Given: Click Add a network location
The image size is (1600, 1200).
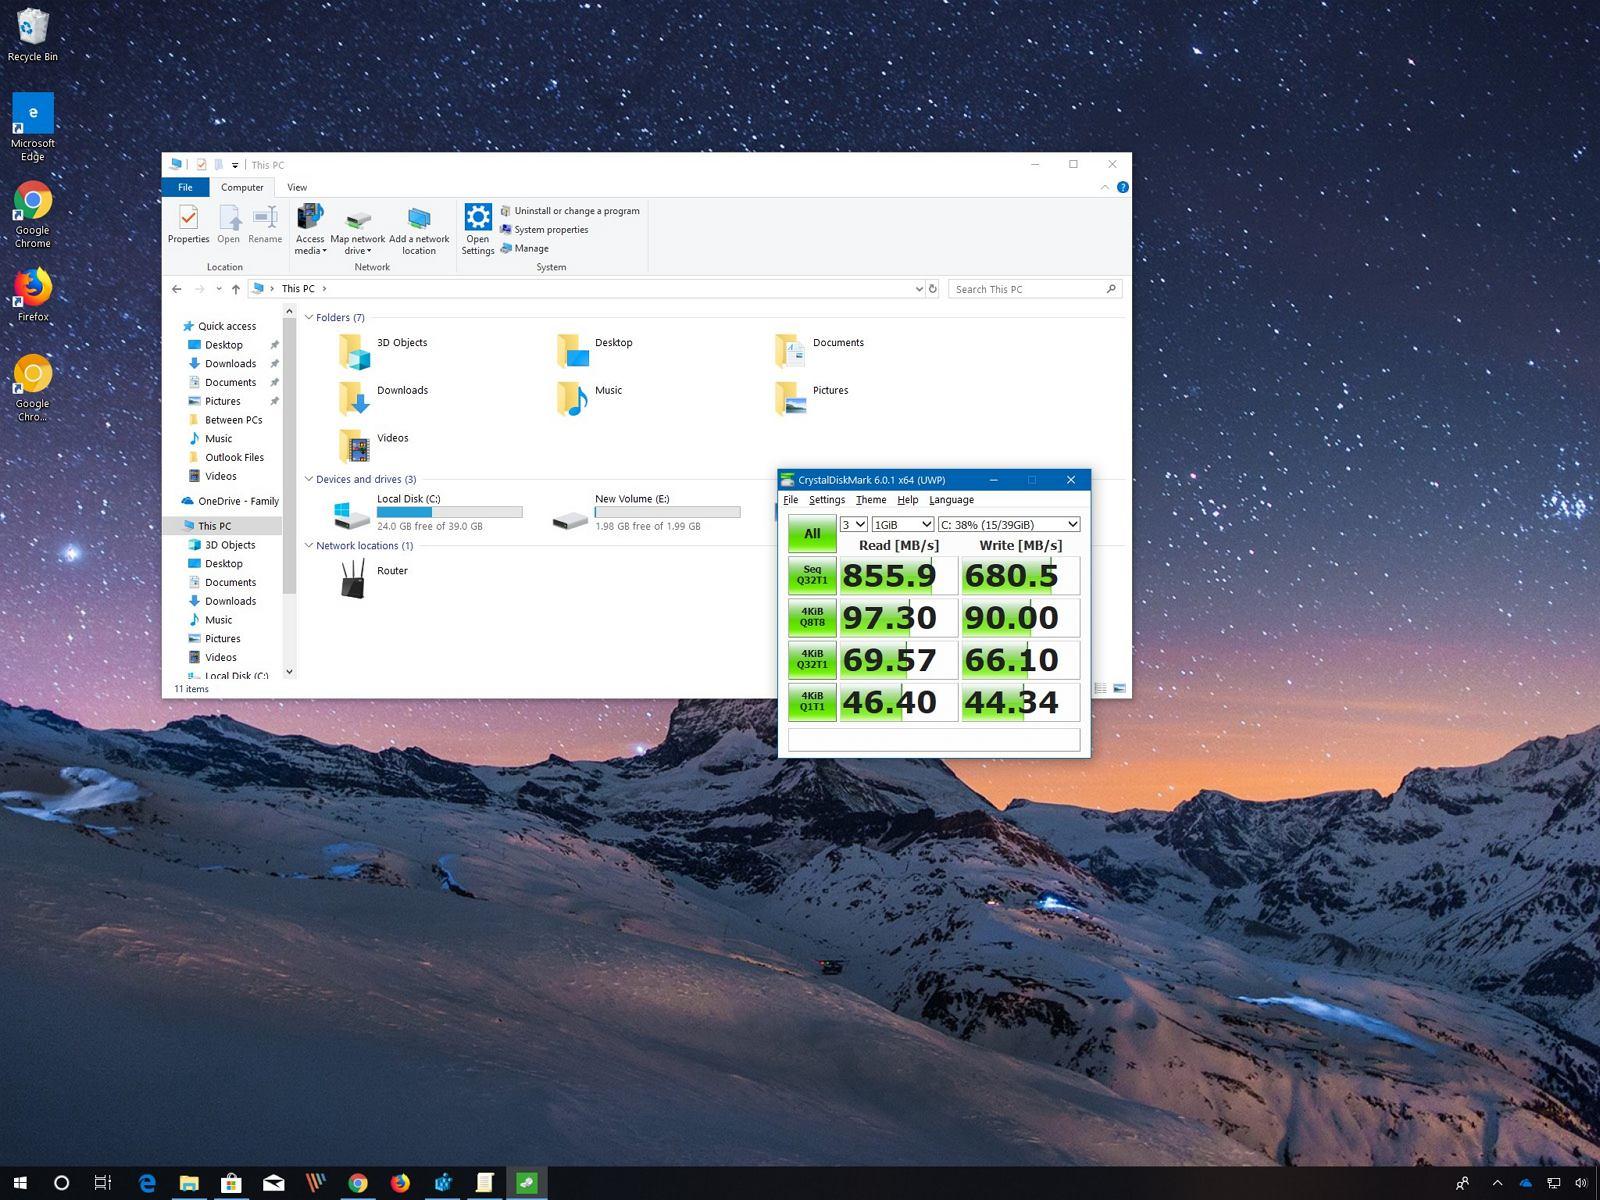Looking at the screenshot, I should pos(419,228).
